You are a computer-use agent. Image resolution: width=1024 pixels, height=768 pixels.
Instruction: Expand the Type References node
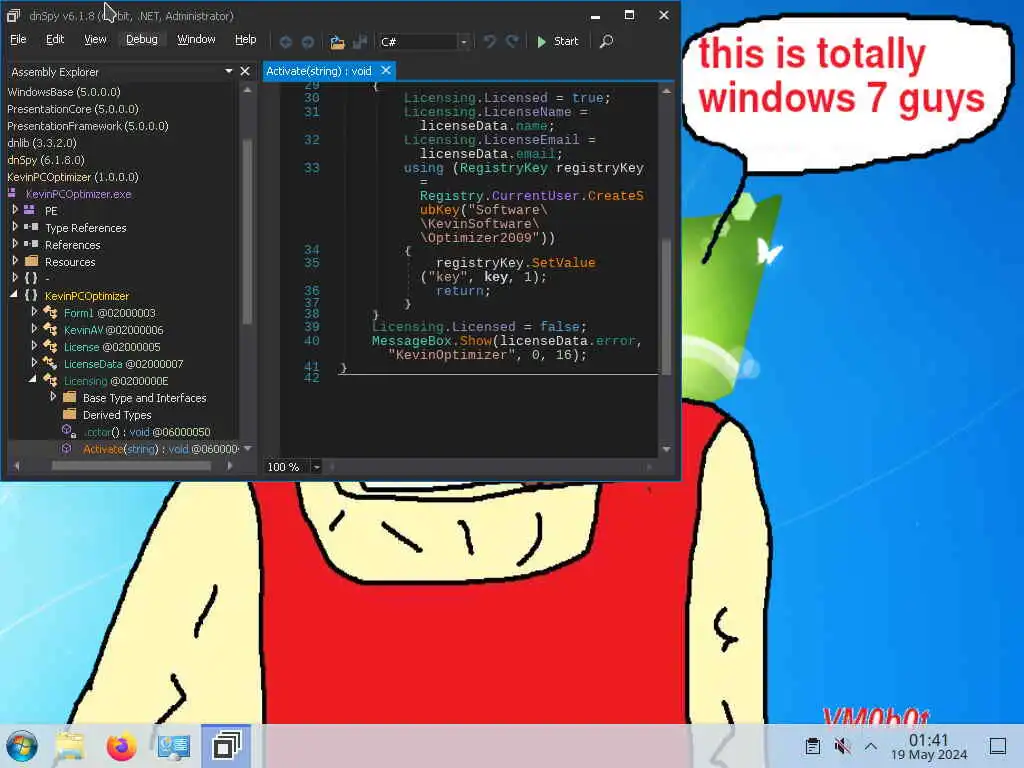coord(15,227)
